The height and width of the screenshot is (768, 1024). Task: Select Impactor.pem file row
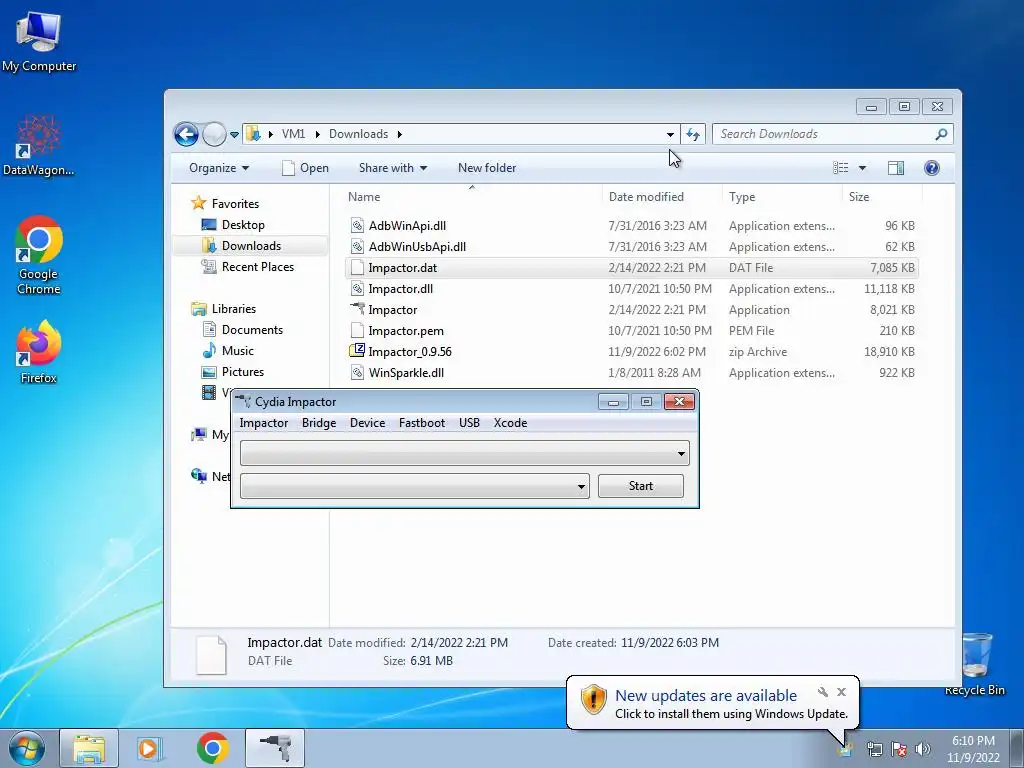[631, 330]
